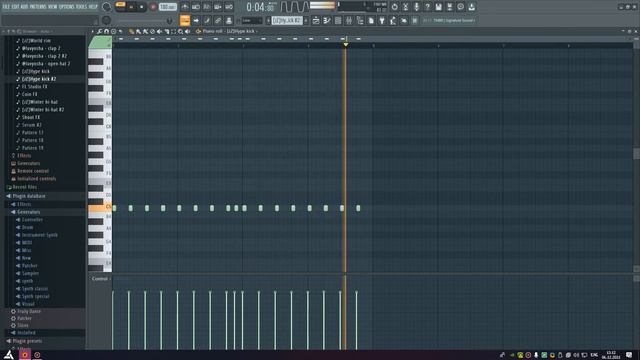Screen dimensions: 640x360
Task: Toggle loop recording option
Action: (x=229, y=7)
